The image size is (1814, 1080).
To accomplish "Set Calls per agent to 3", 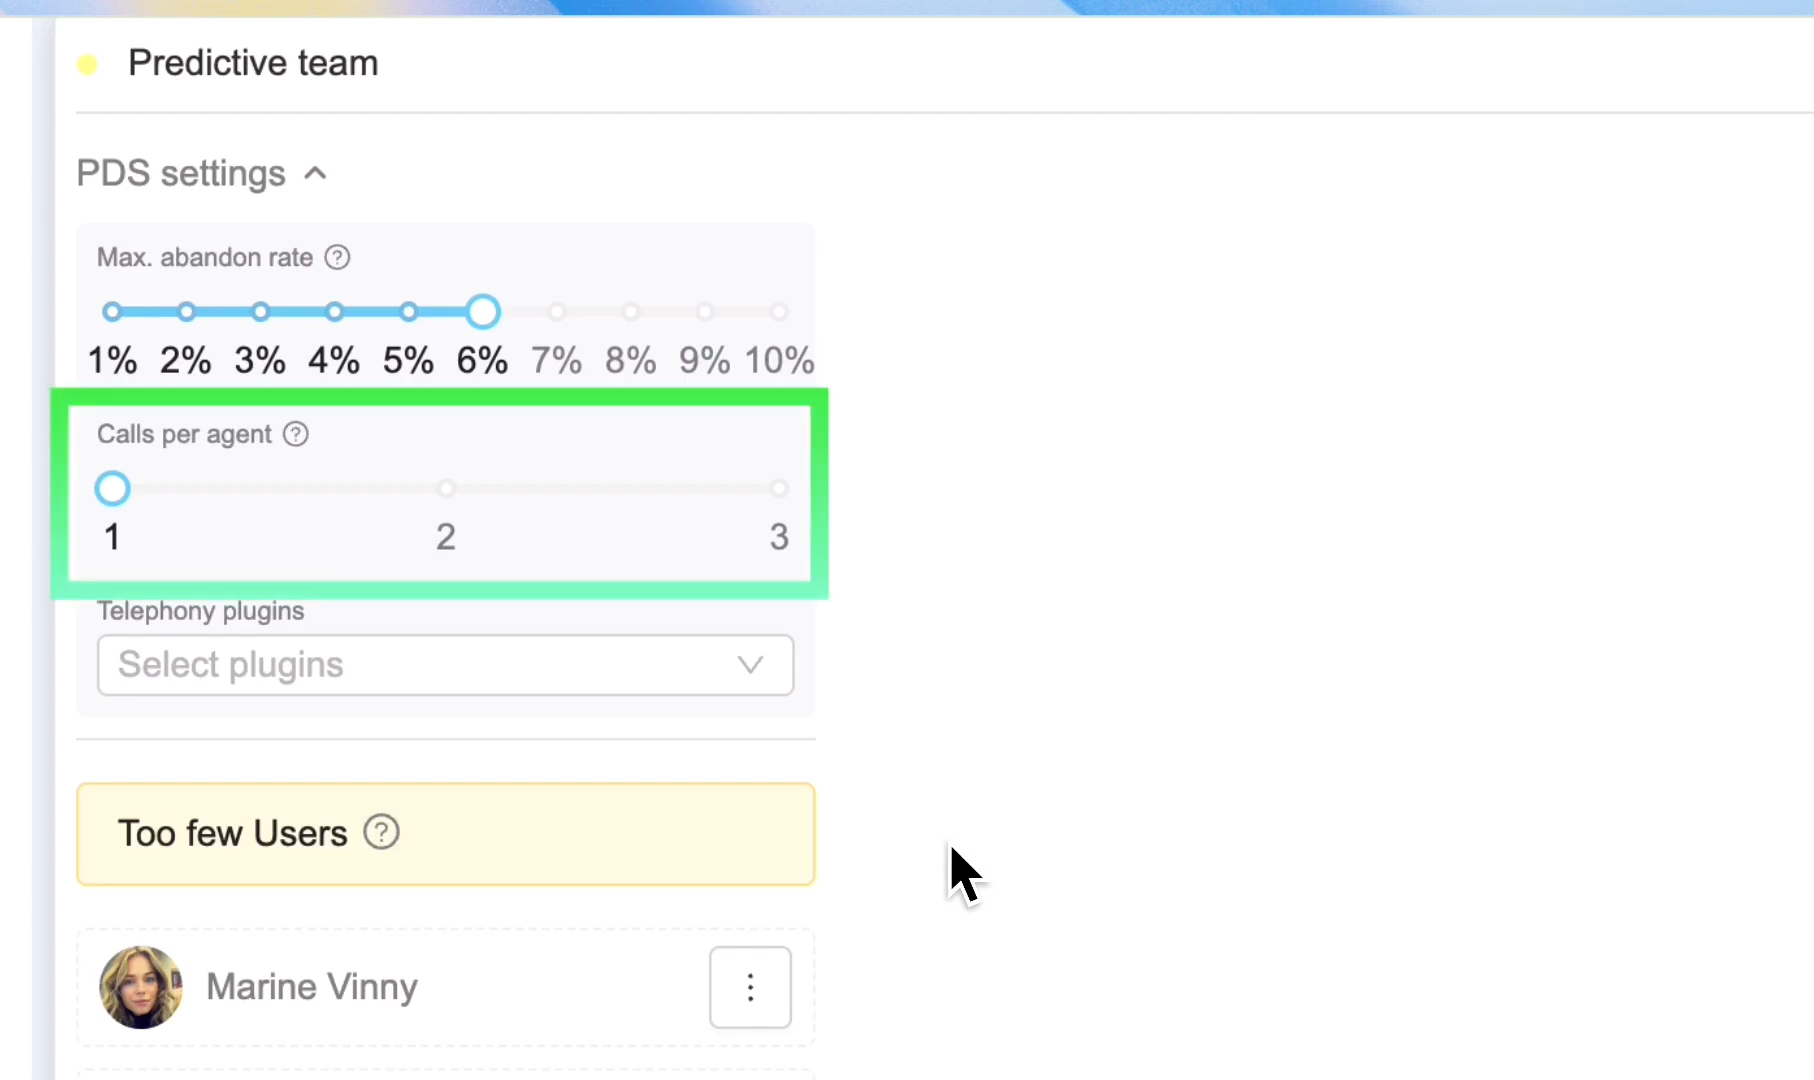I will [779, 489].
